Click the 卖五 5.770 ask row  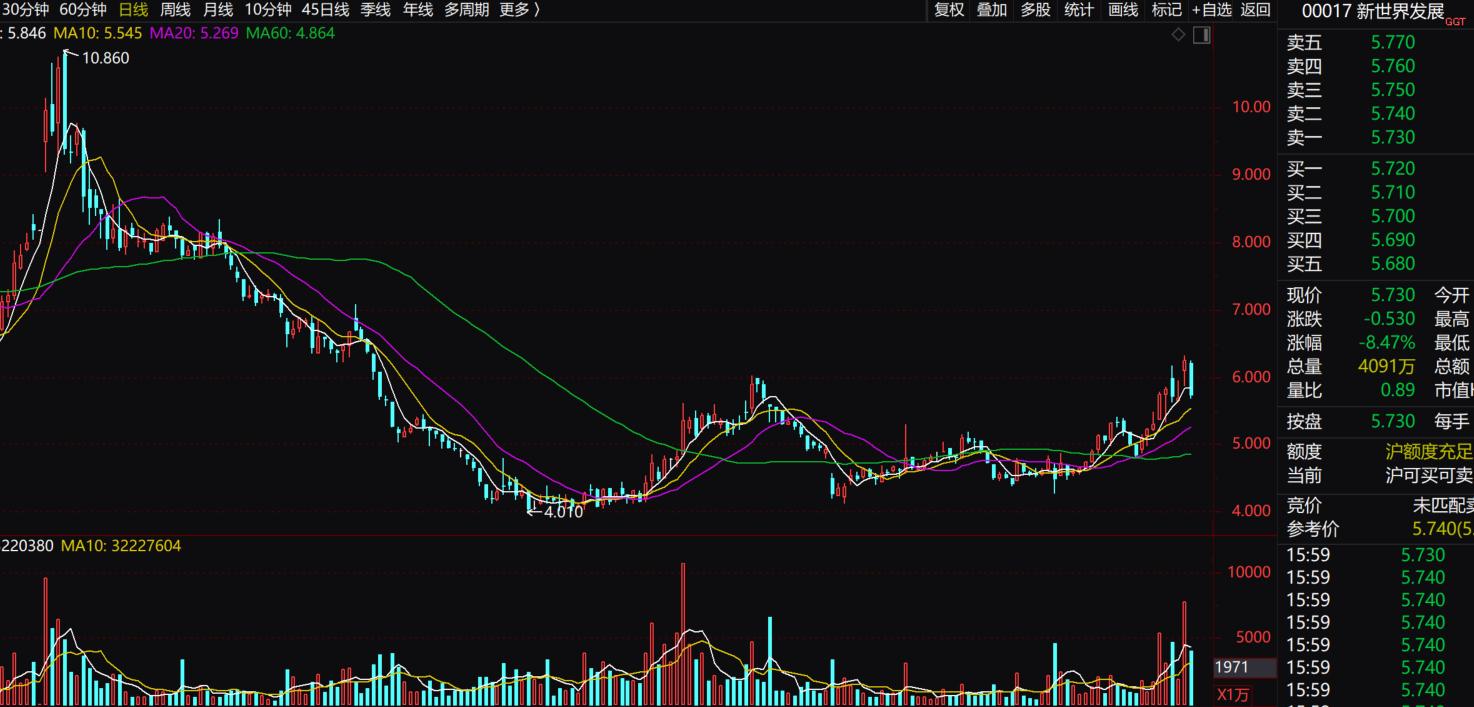coord(1376,42)
